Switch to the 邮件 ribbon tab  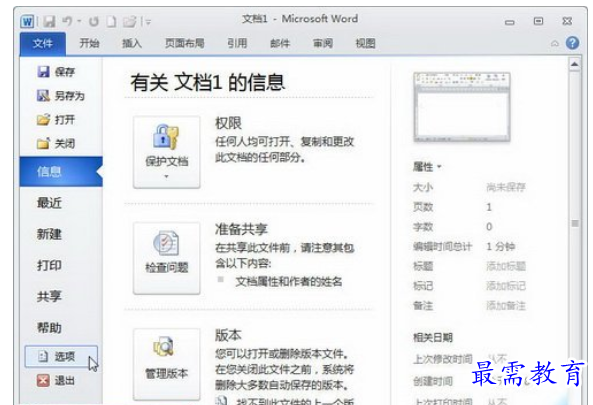pos(280,43)
